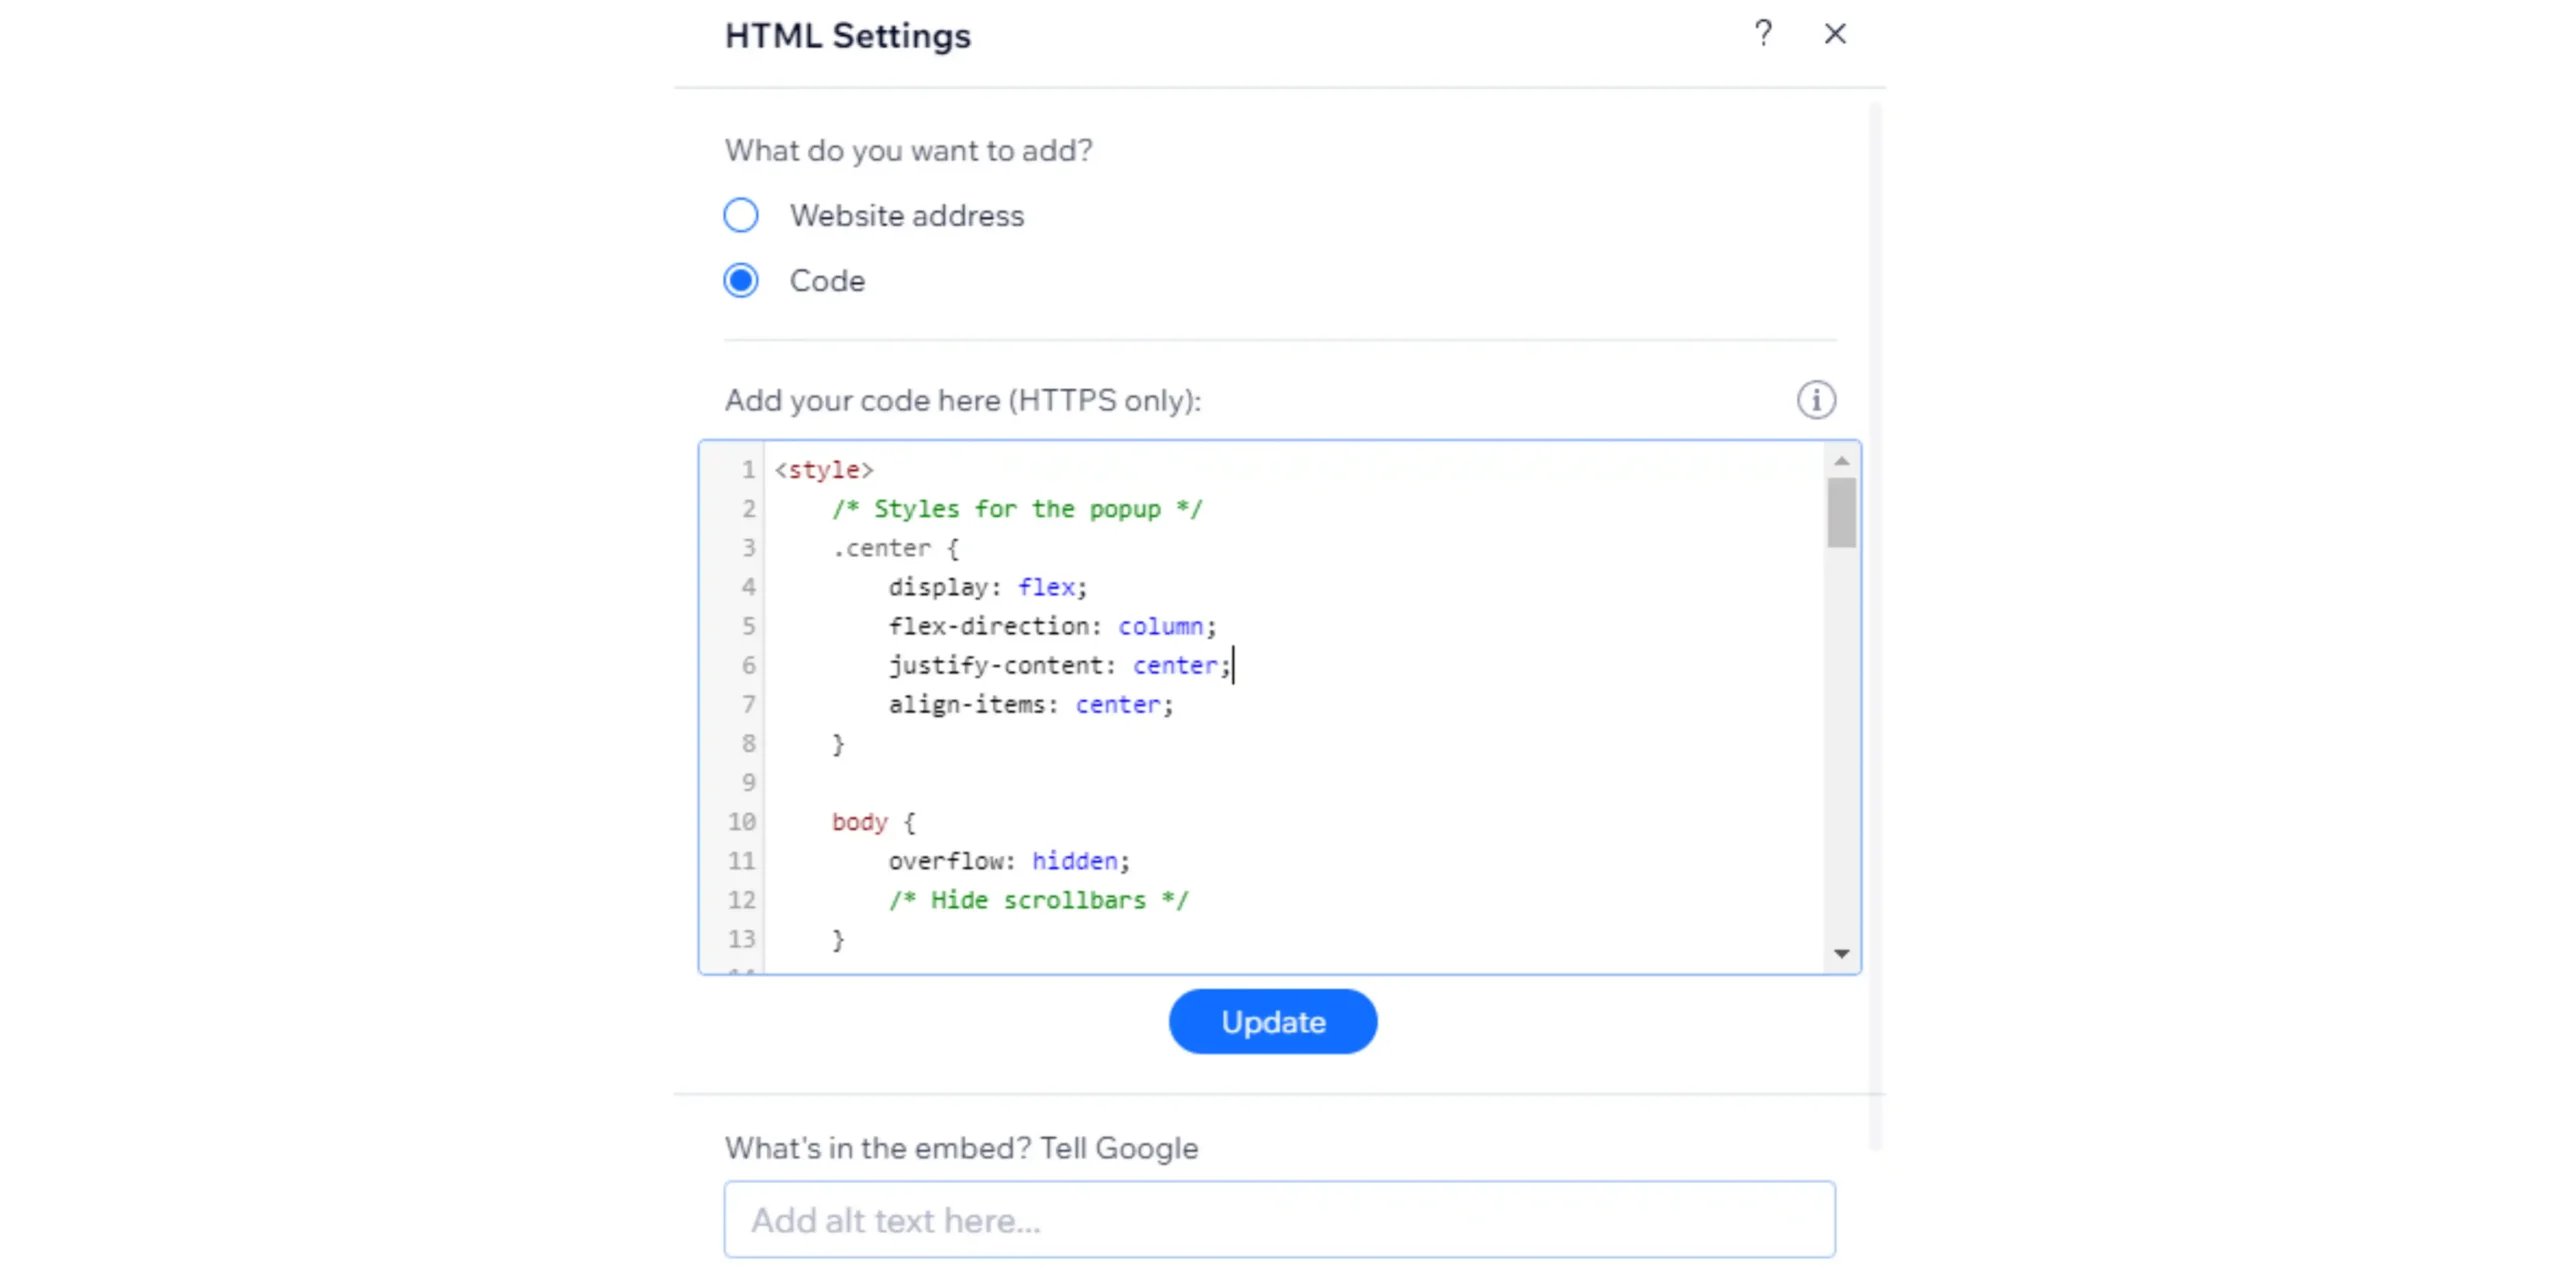The width and height of the screenshot is (2560, 1280).
Task: Click the alt text input field
Action: click(x=1280, y=1219)
